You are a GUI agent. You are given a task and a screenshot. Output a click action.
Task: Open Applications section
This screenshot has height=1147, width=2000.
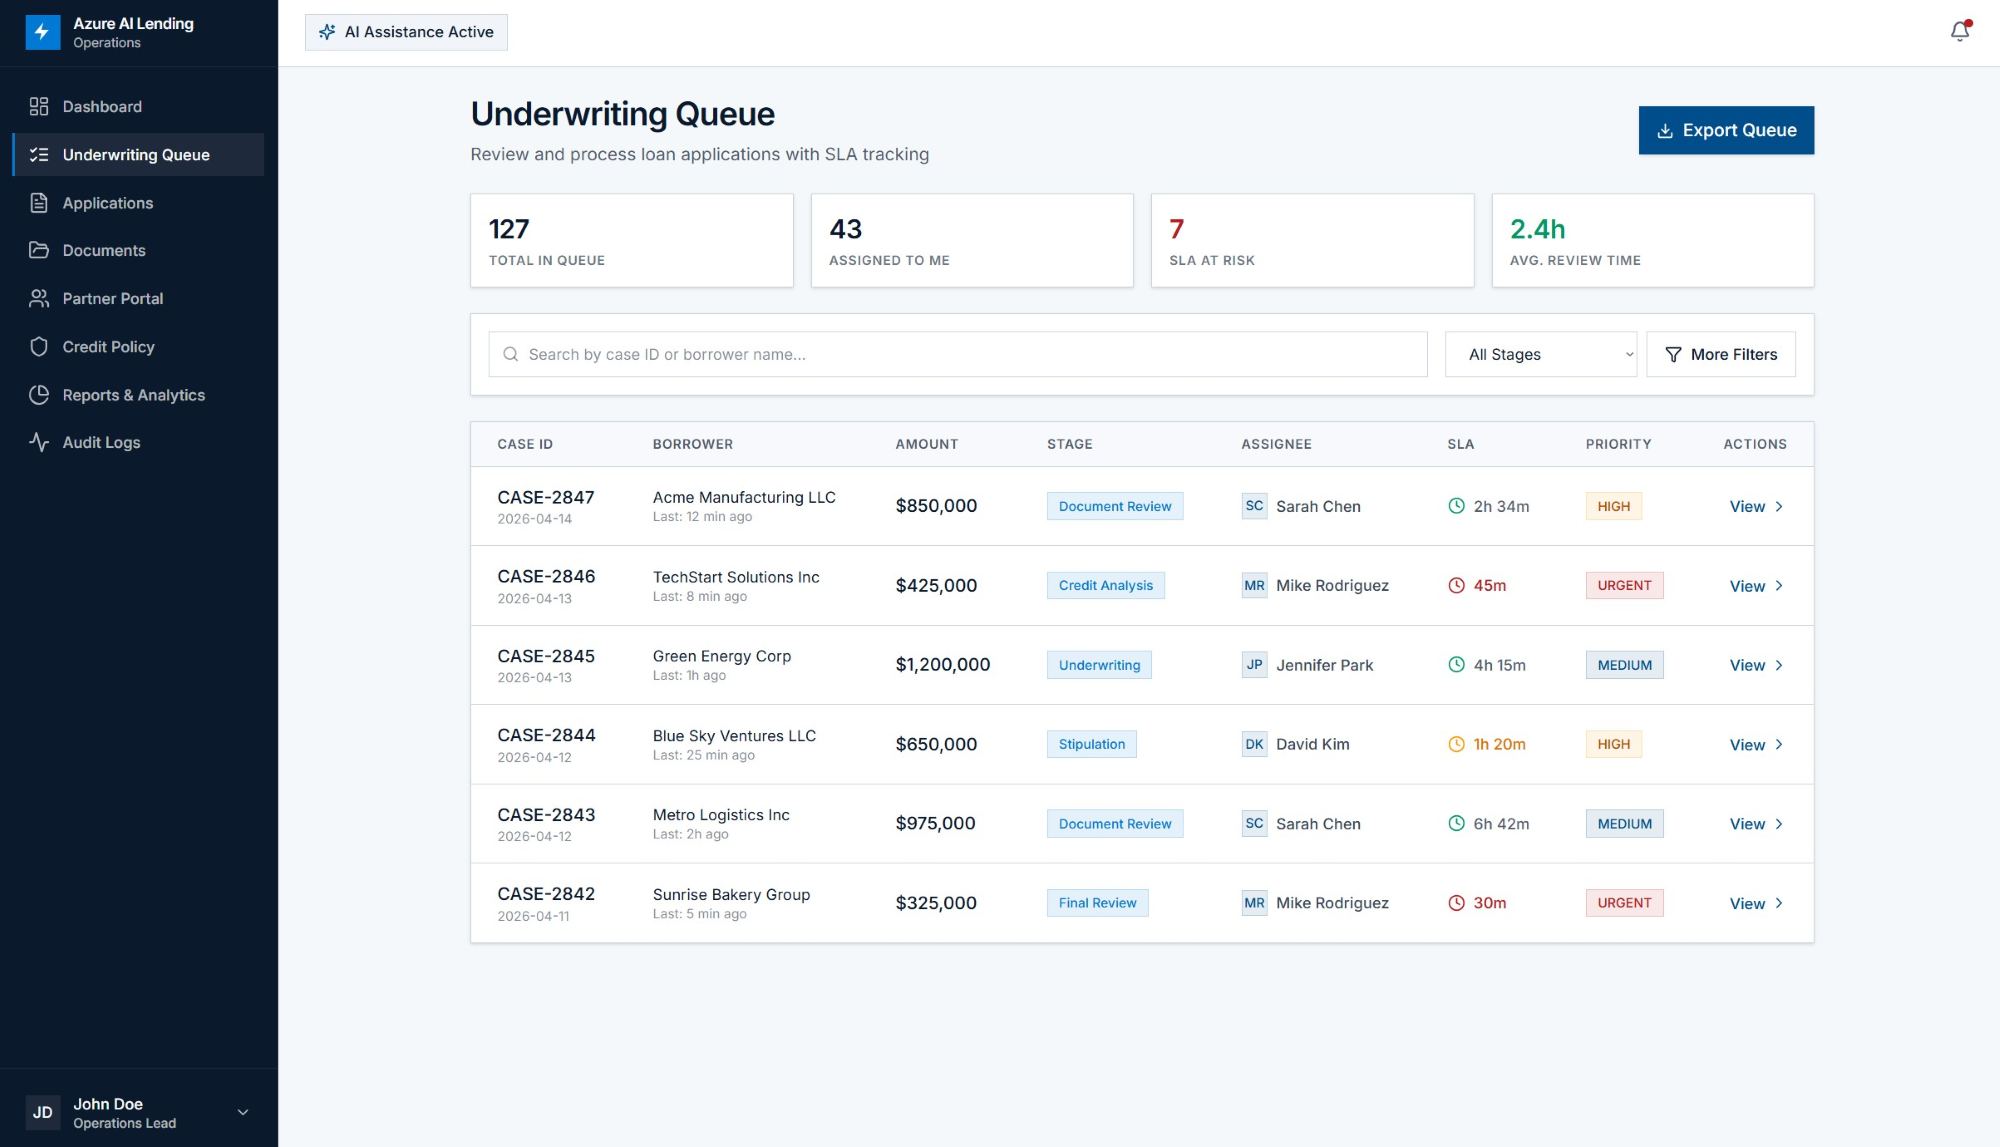[138, 203]
